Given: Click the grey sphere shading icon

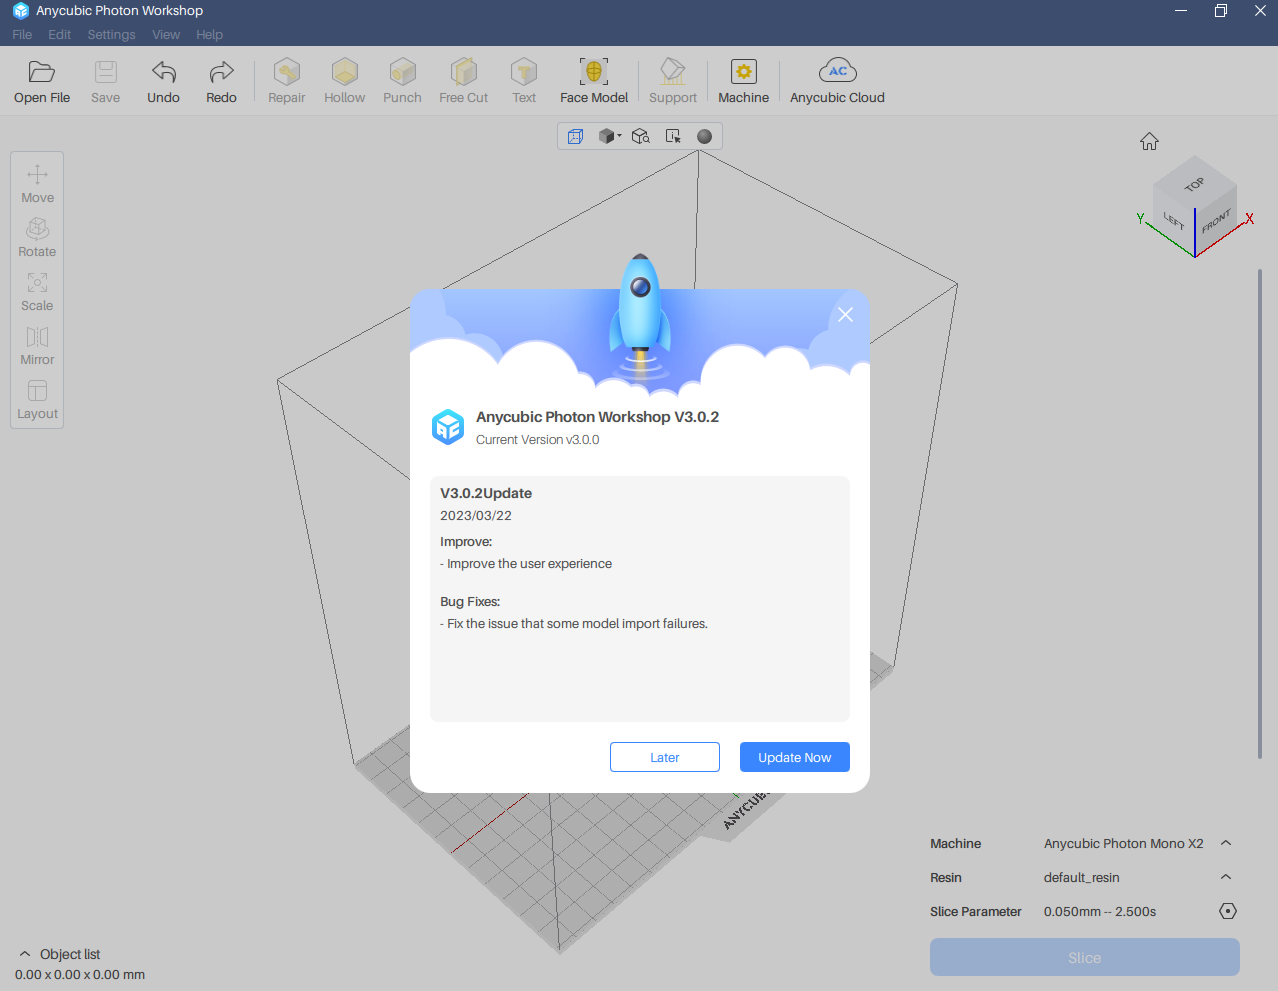Looking at the screenshot, I should click(x=704, y=136).
